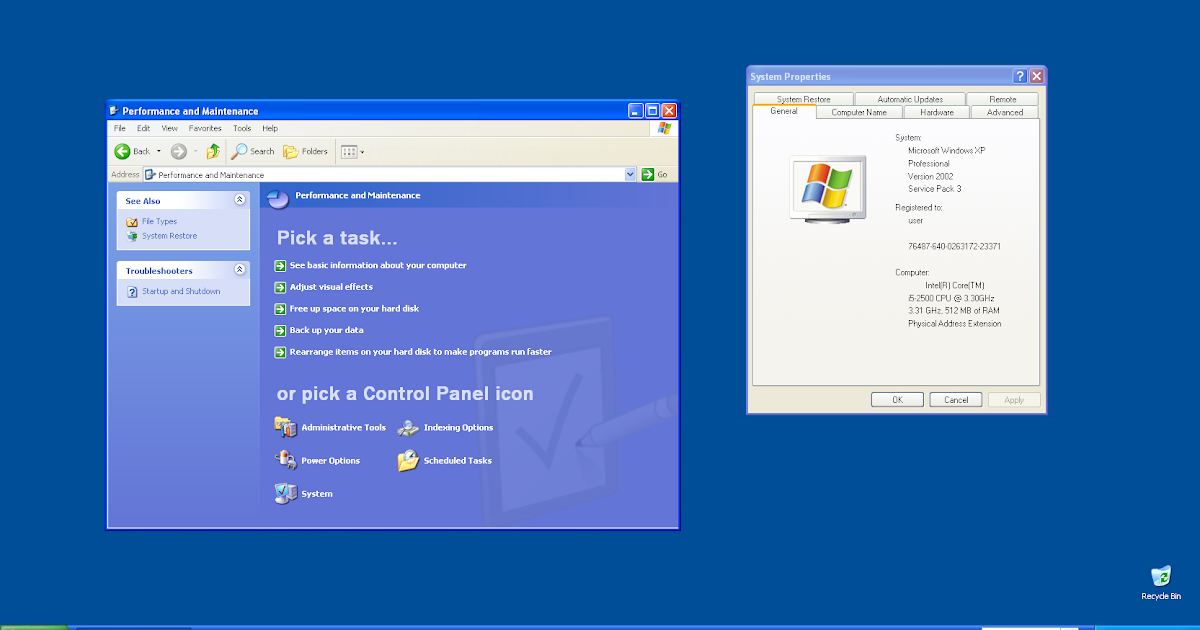Open the File menu
This screenshot has height=630, width=1200.
(x=120, y=128)
